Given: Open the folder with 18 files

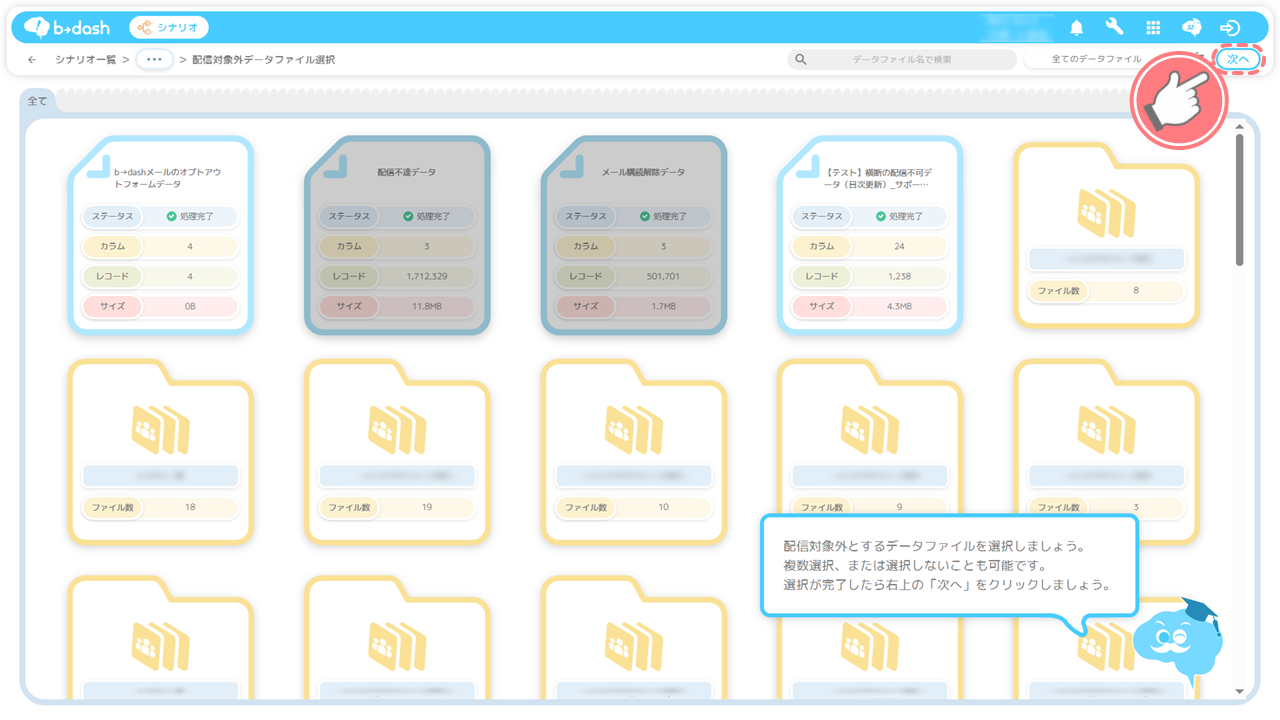Looking at the screenshot, I should (161, 452).
